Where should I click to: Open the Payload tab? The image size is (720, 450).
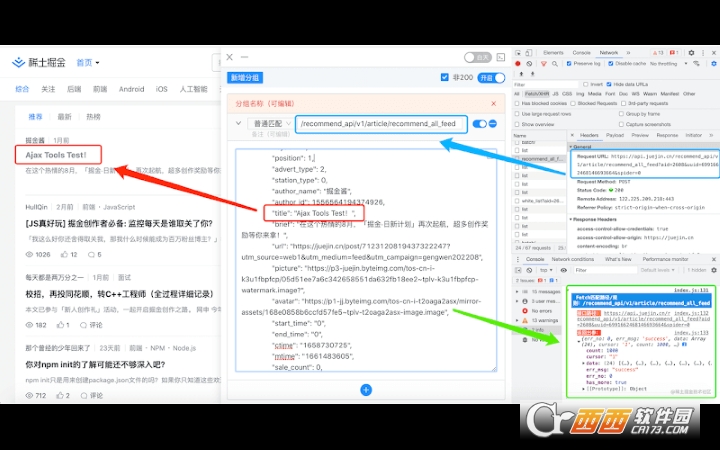(x=615, y=135)
